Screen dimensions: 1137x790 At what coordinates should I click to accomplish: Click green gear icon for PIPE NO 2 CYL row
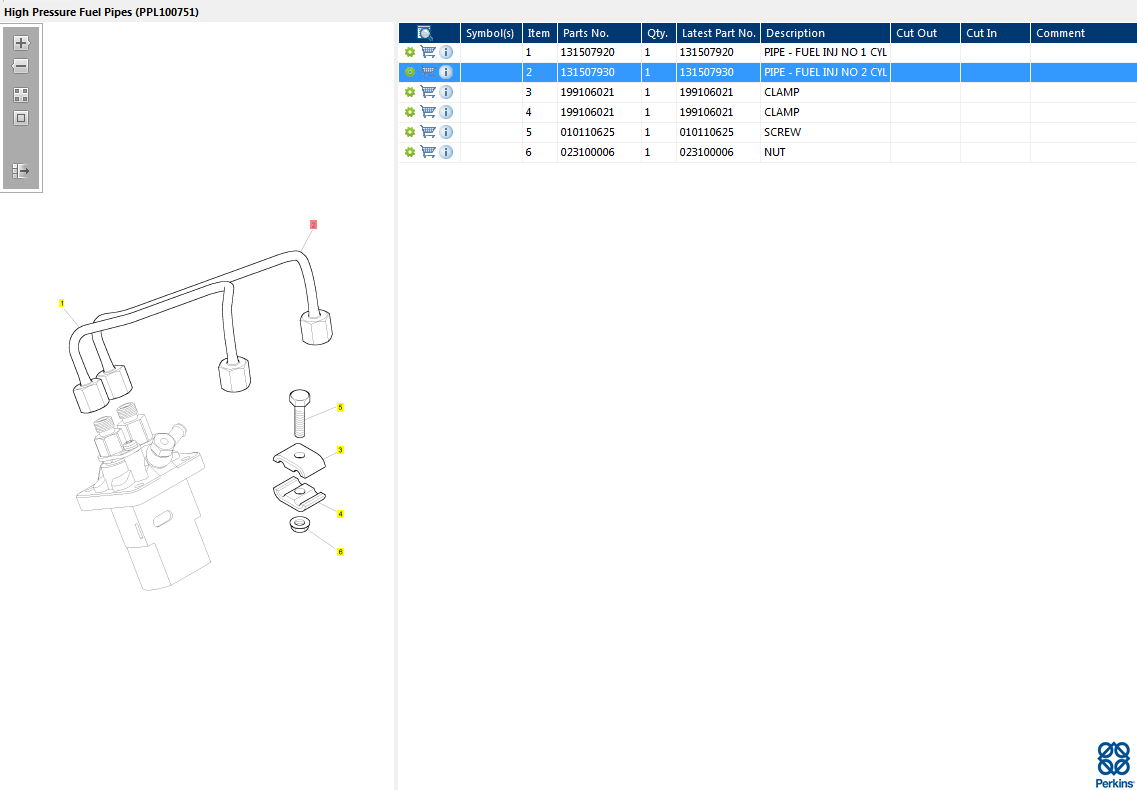(410, 72)
